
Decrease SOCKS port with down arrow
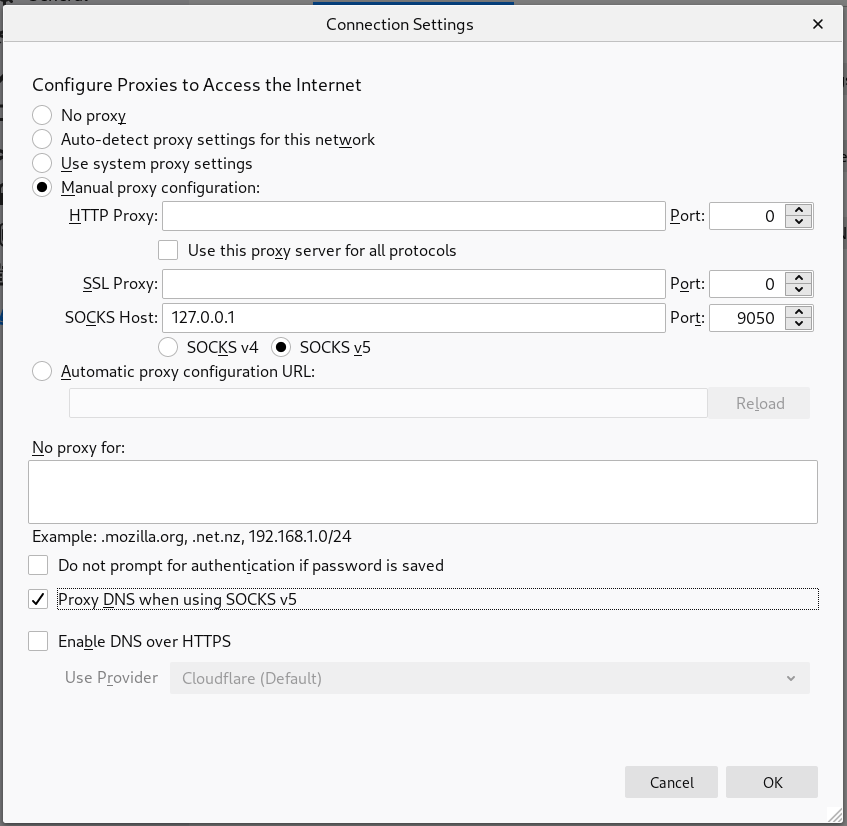point(798,324)
